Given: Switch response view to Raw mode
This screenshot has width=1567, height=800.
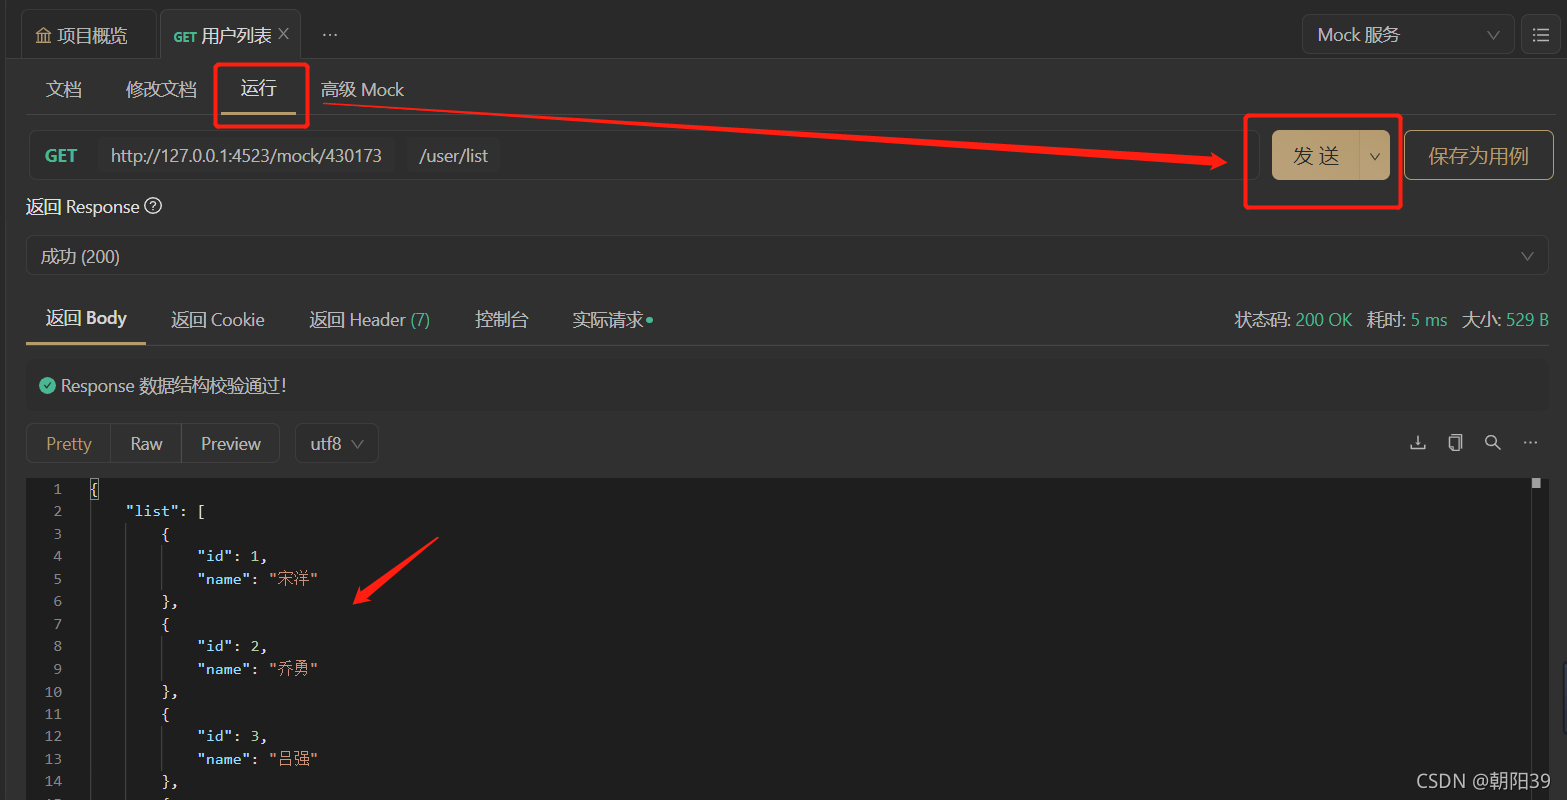Looking at the screenshot, I should click(x=145, y=442).
